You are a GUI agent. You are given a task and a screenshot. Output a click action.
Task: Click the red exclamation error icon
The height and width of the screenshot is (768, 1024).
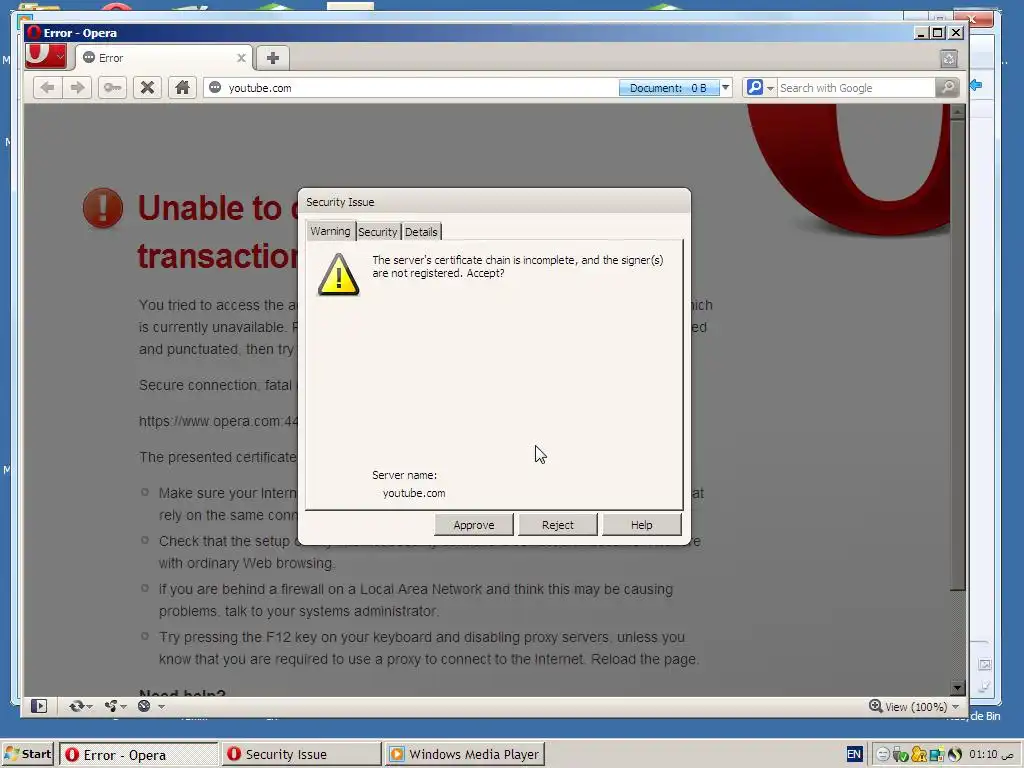(x=103, y=208)
